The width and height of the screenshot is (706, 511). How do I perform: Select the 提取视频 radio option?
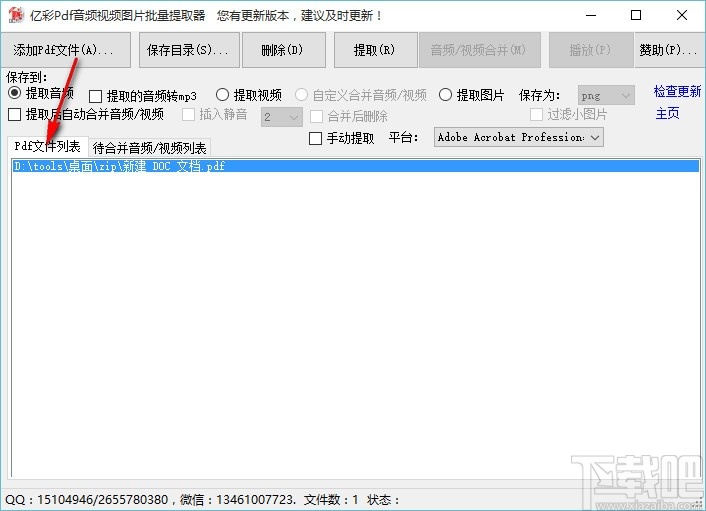coord(222,95)
